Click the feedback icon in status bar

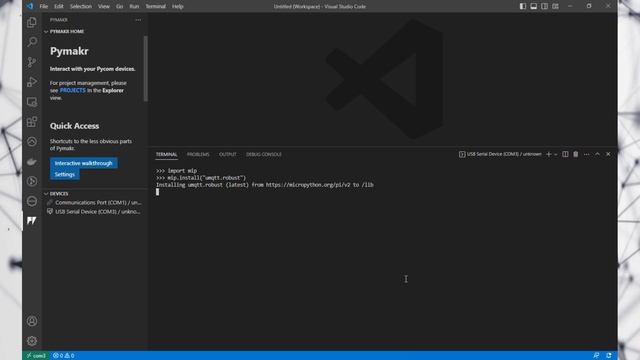596,356
